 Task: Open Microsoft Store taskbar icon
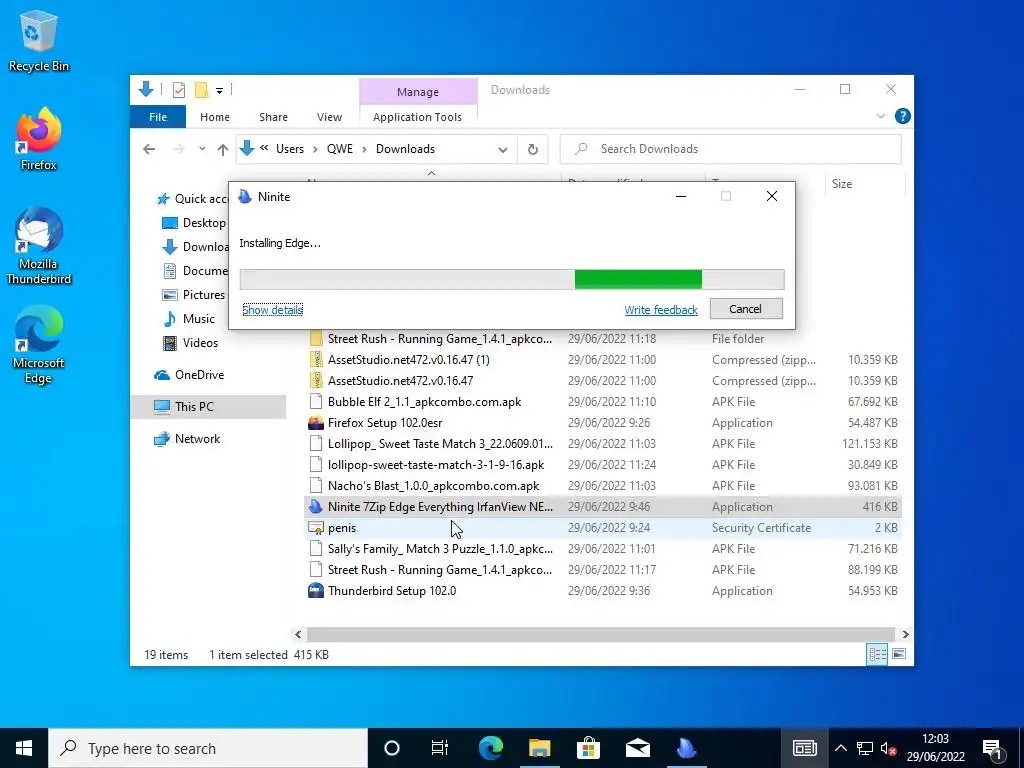(x=588, y=748)
